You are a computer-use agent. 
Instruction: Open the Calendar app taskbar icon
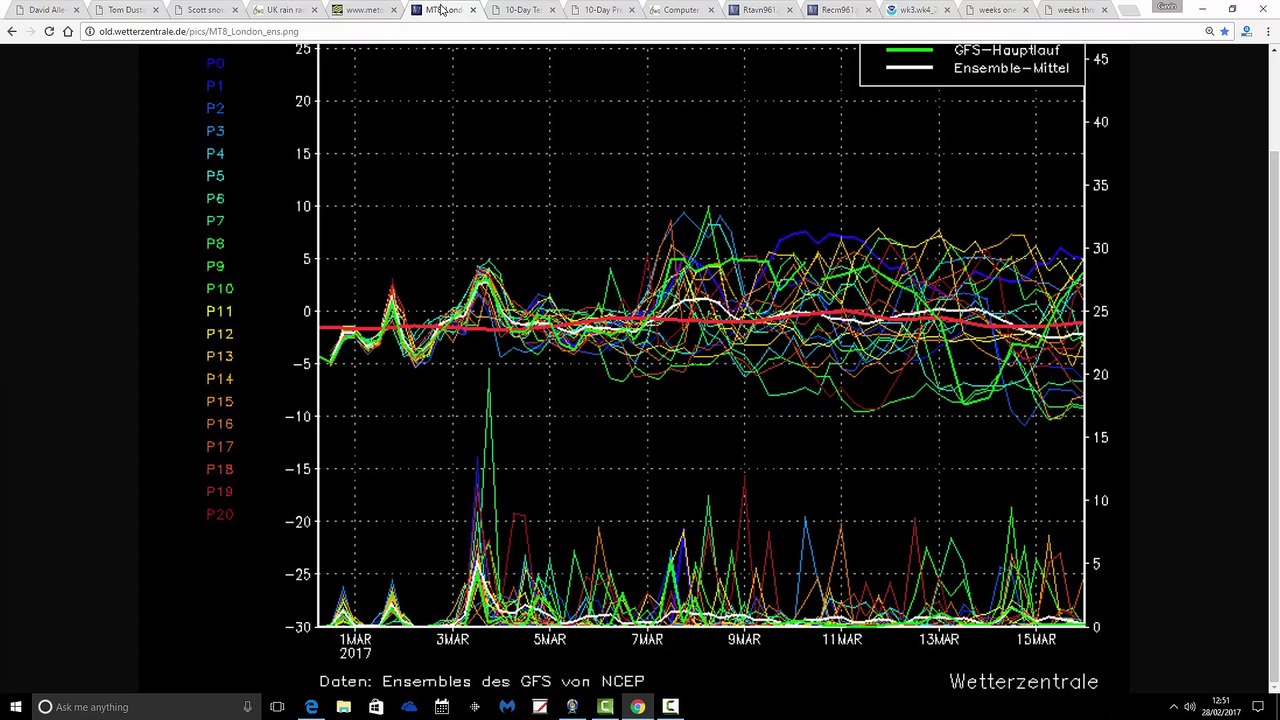pos(442,707)
